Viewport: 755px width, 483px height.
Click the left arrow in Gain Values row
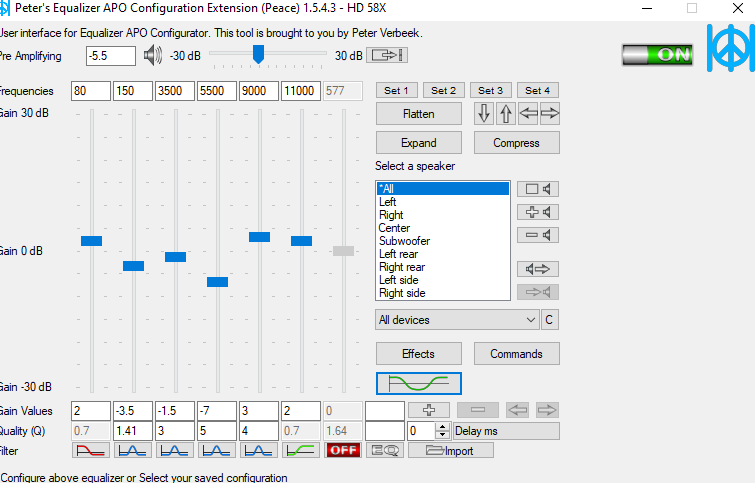coord(518,410)
